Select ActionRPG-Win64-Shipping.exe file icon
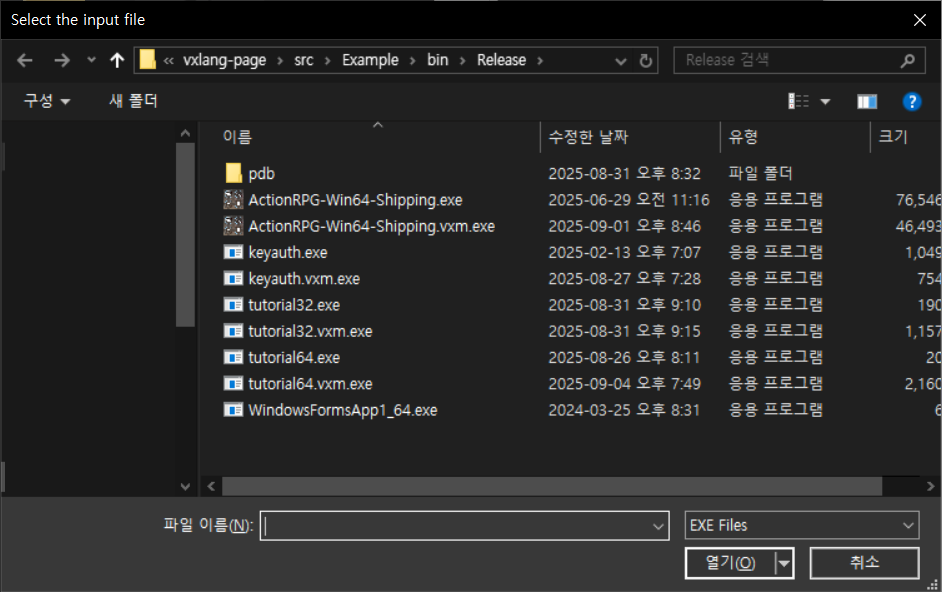 pos(233,200)
